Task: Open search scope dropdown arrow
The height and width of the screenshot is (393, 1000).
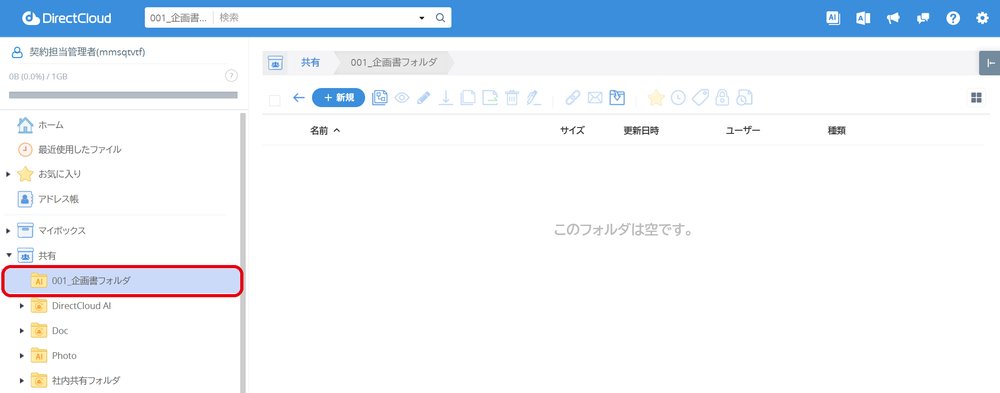Action: coord(422,19)
